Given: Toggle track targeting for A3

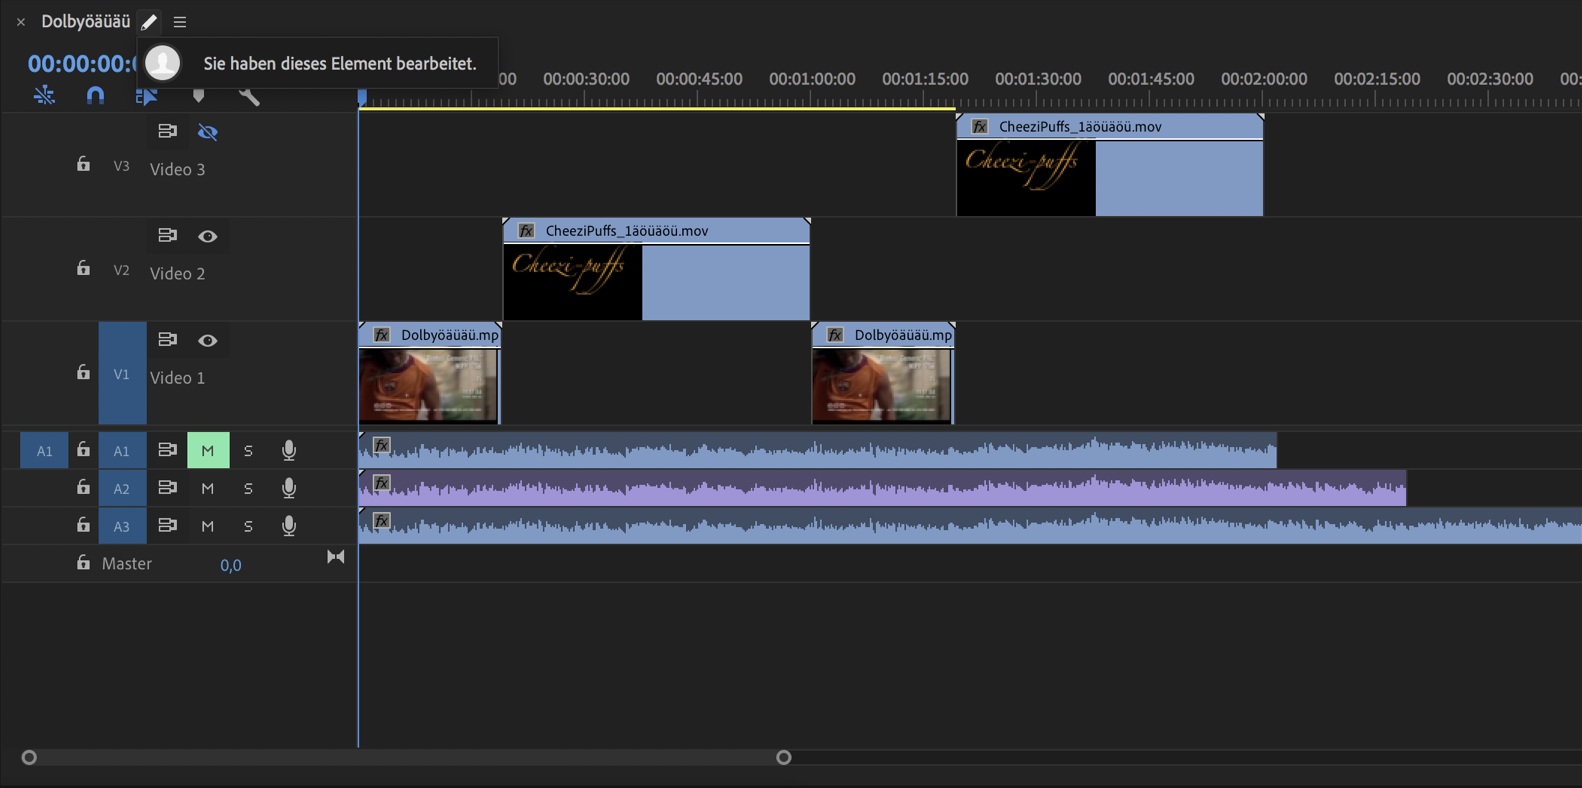Looking at the screenshot, I should [x=122, y=526].
